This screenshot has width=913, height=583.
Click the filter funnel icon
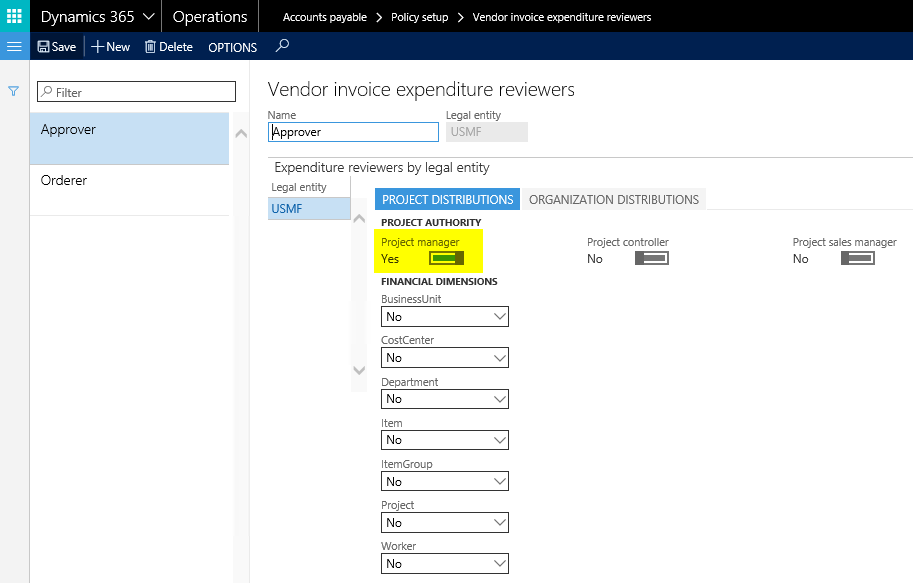click(x=14, y=91)
